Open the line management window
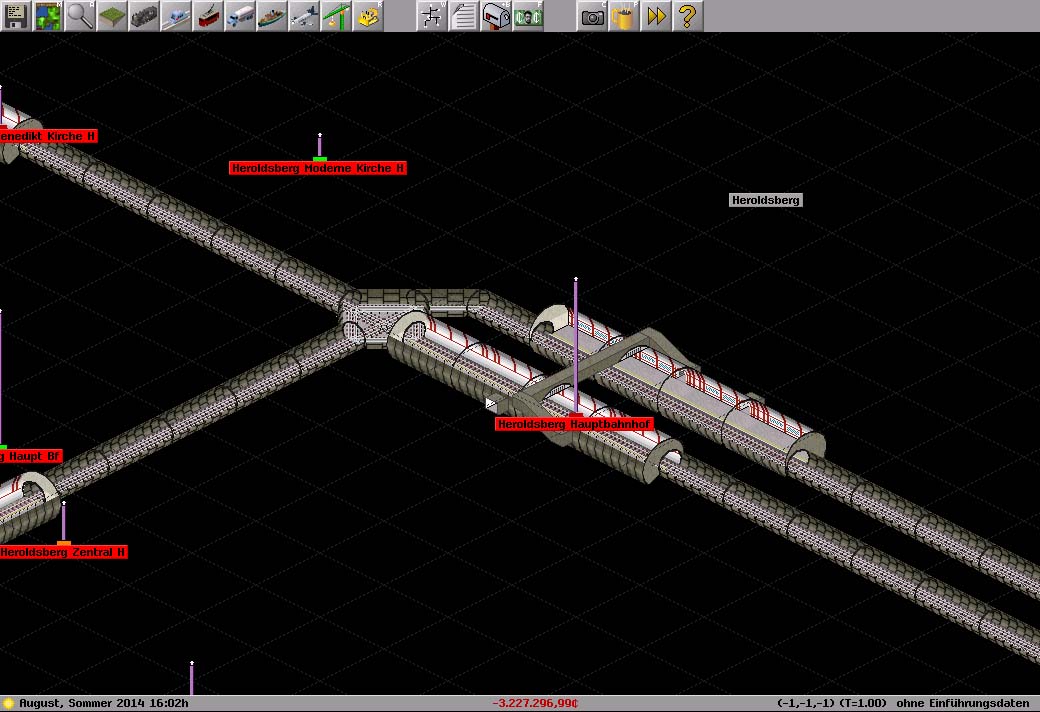The width and height of the screenshot is (1040, 712). (x=432, y=16)
